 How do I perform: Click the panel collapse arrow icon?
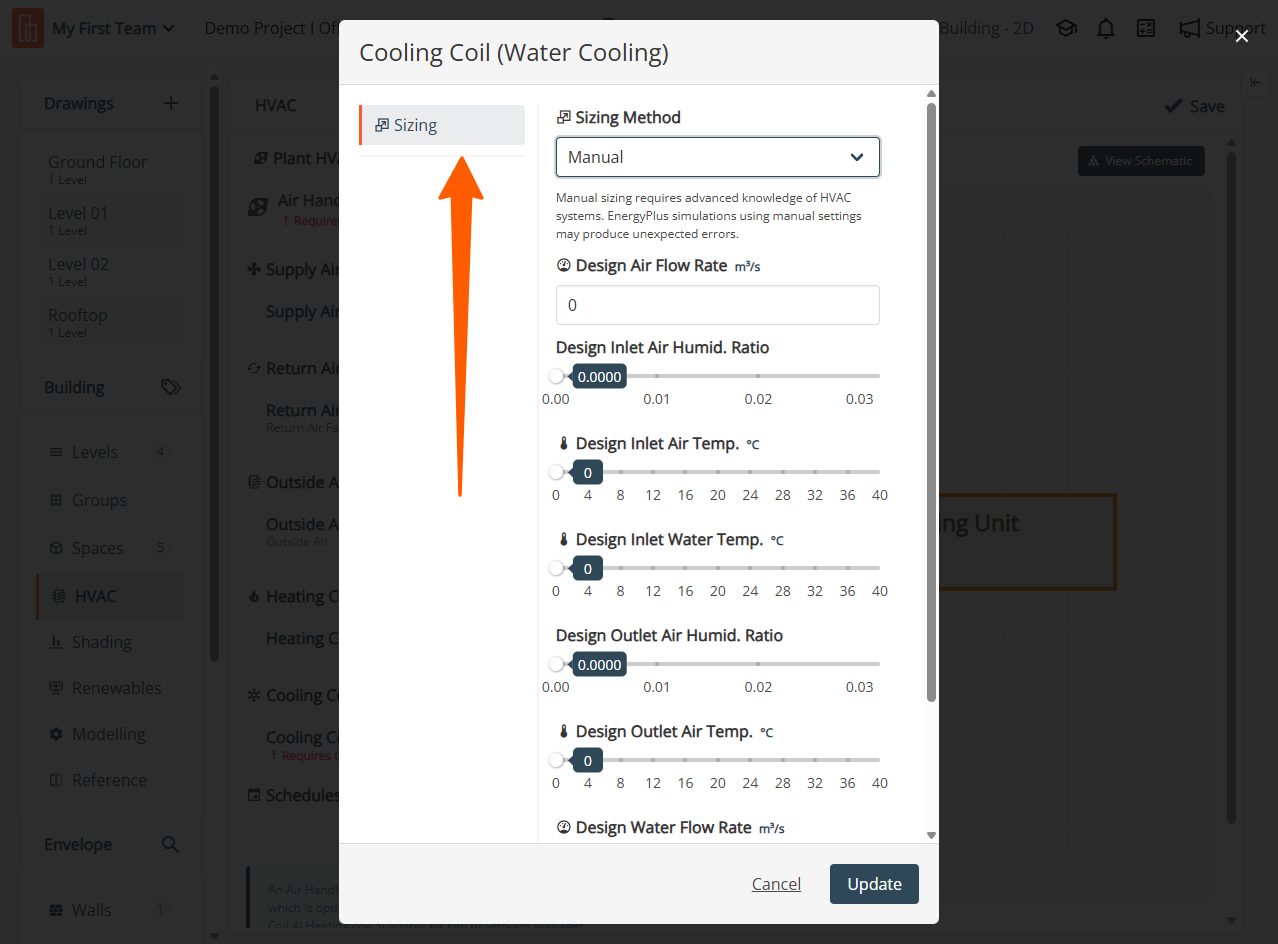(x=1256, y=82)
